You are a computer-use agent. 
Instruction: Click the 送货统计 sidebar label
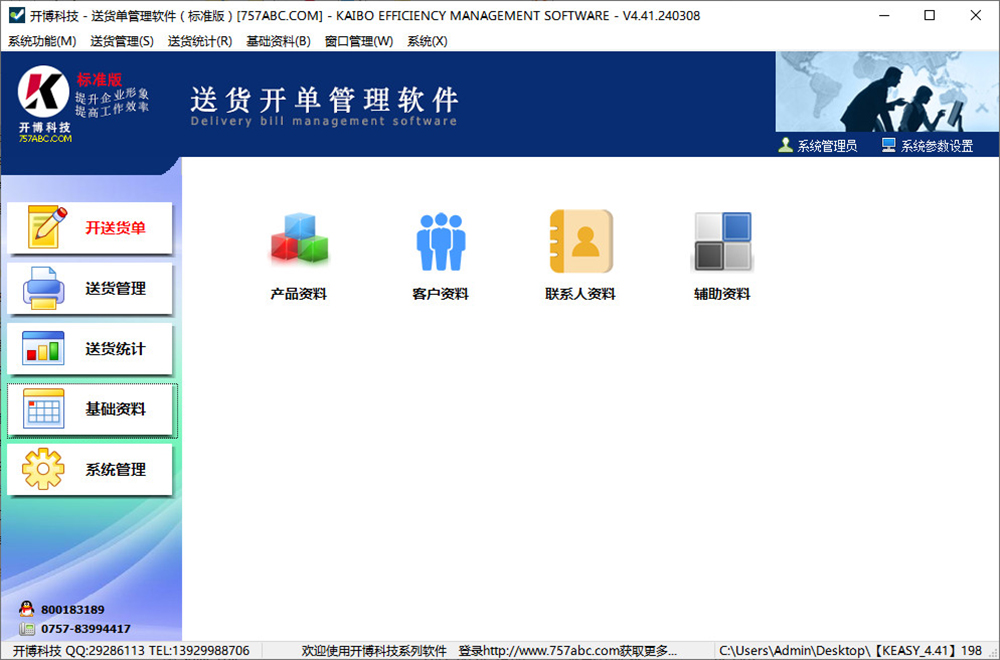click(115, 349)
